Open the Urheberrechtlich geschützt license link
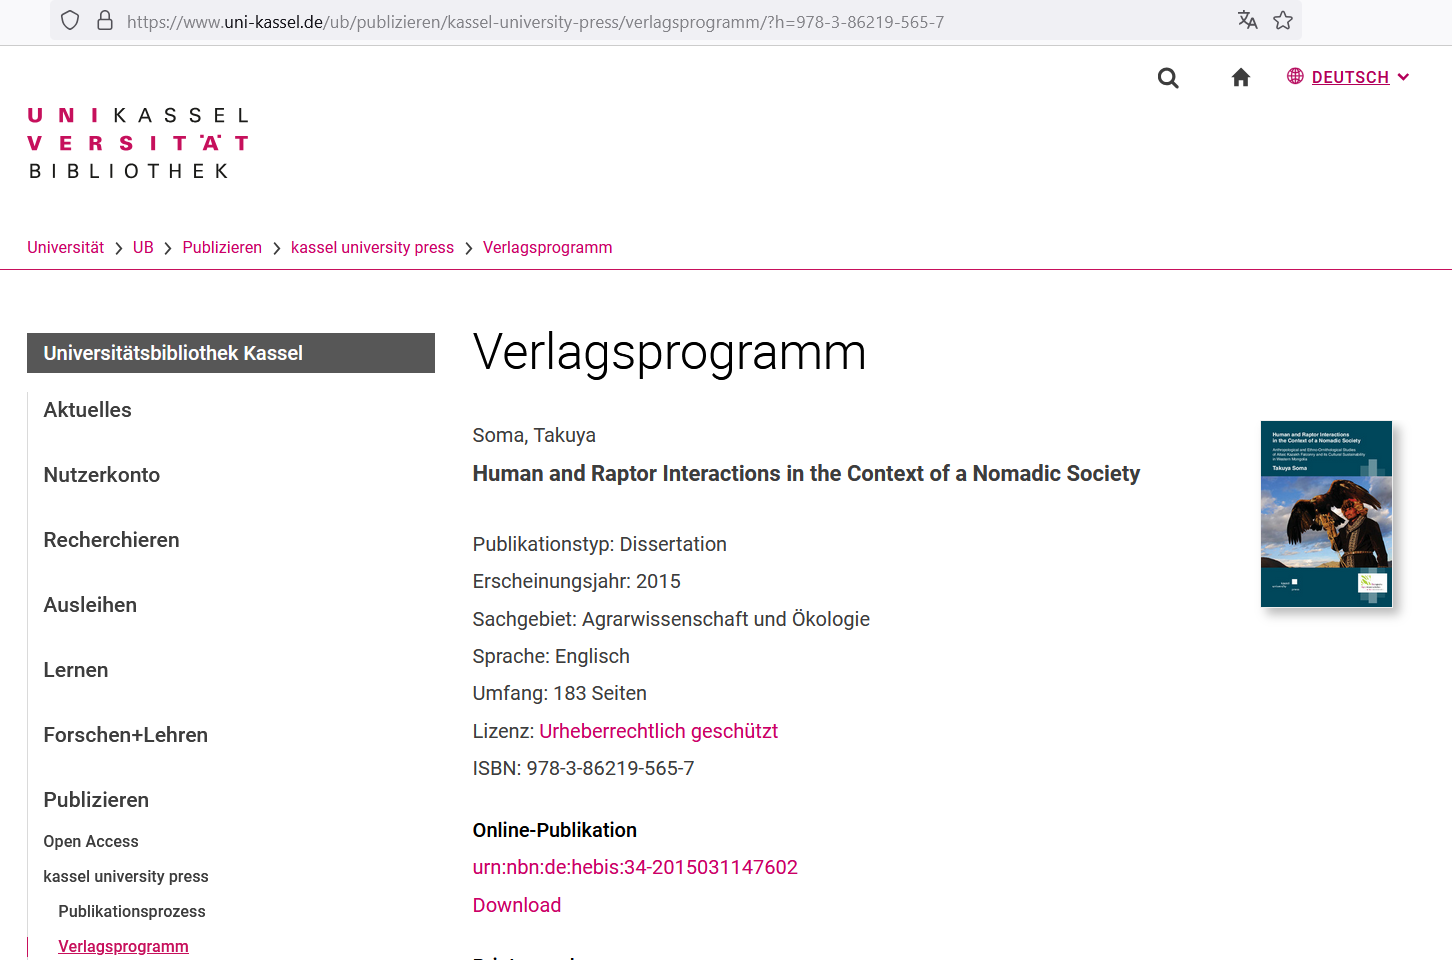The image size is (1452, 960). [658, 731]
